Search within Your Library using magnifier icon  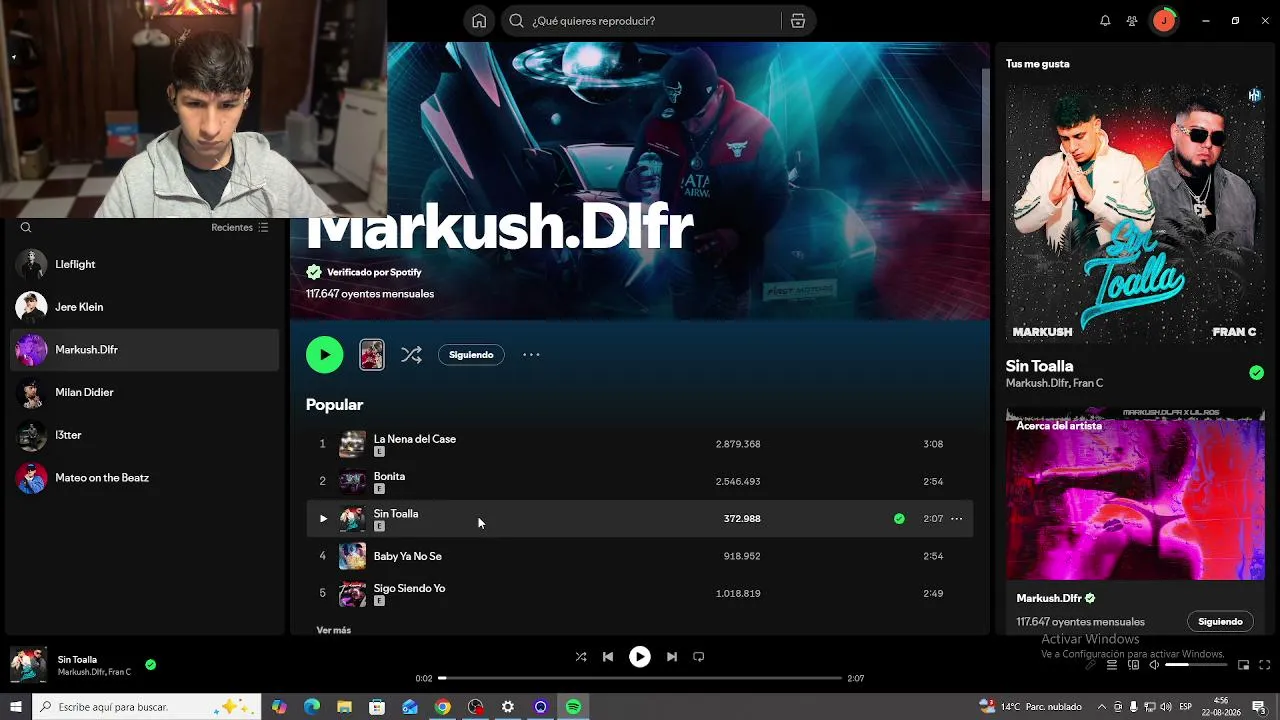coord(26,228)
